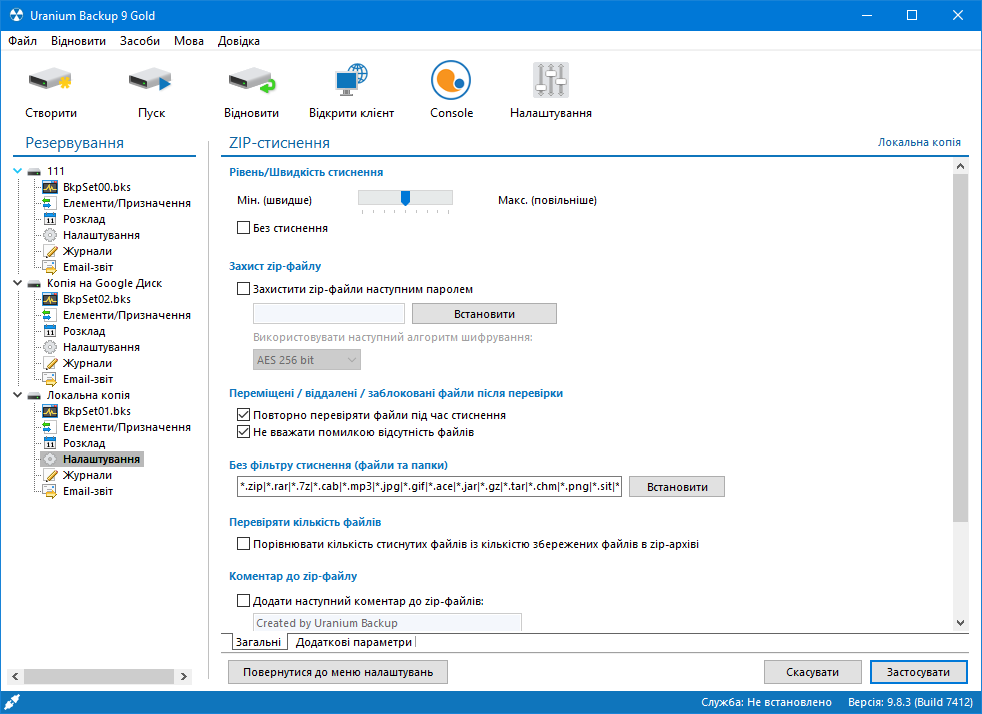
Task: Click the Створити toolbar icon
Action: 50,80
